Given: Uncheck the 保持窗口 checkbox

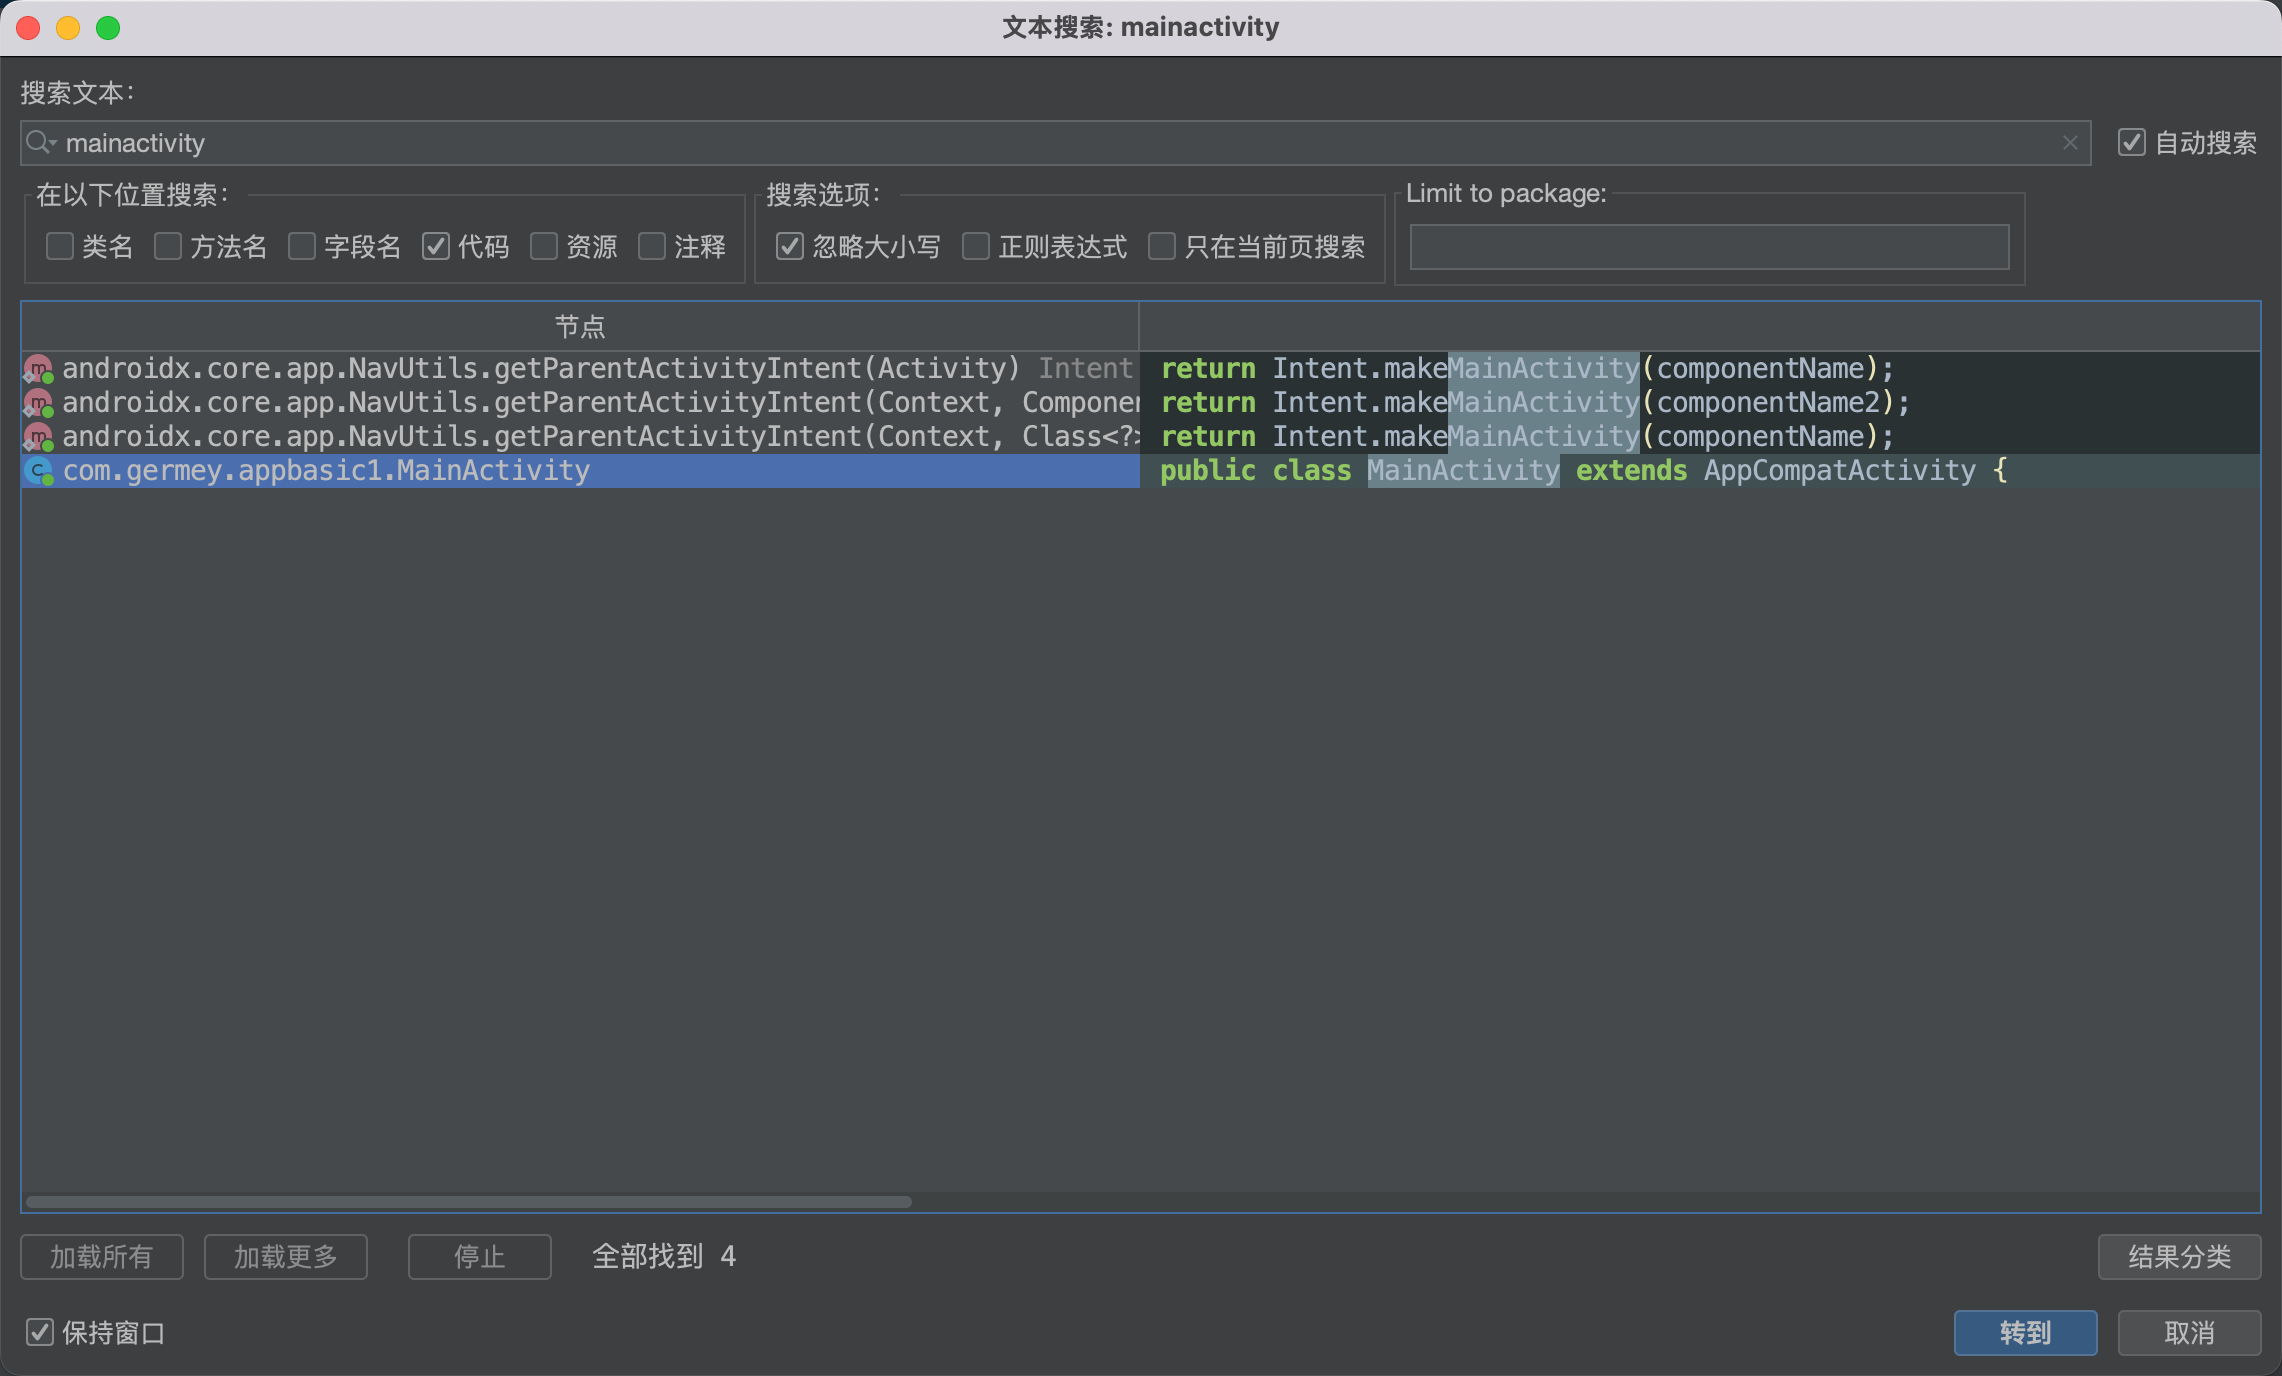Looking at the screenshot, I should click(x=40, y=1332).
